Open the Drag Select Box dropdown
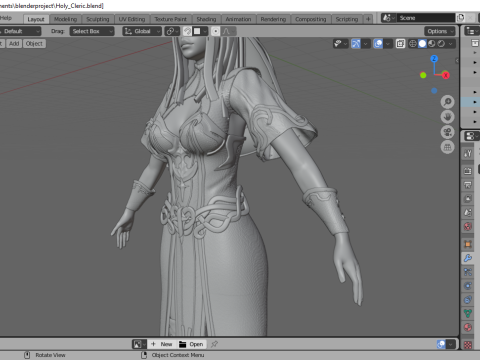Screen dimensions: 480x360 pos(92,31)
